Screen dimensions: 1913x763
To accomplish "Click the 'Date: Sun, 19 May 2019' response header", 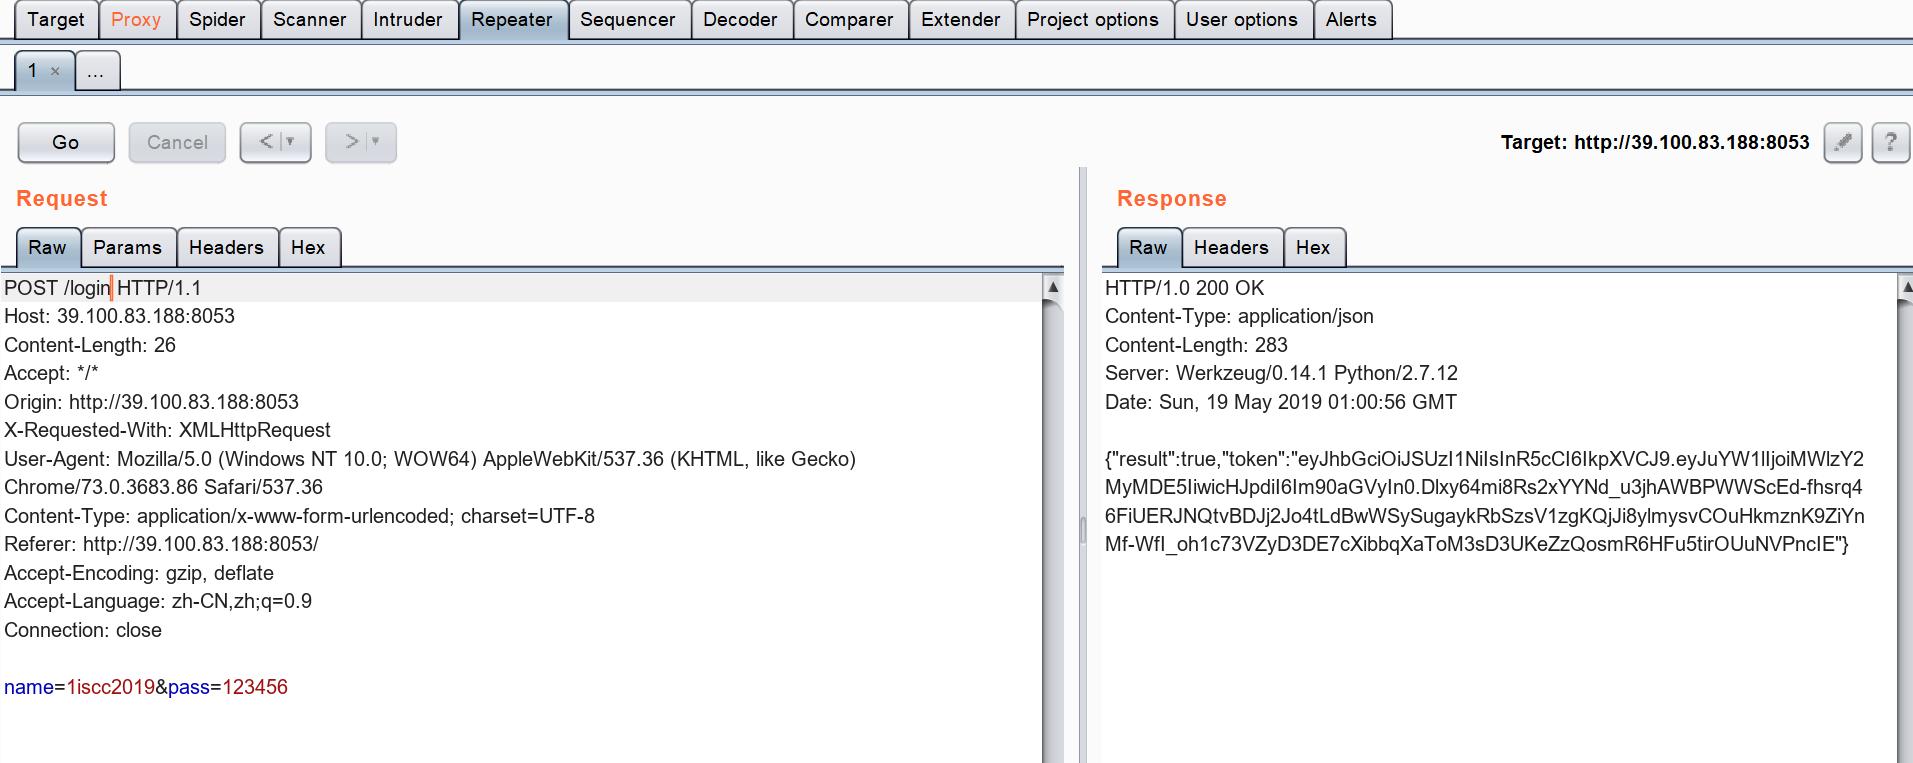I will pos(1281,402).
